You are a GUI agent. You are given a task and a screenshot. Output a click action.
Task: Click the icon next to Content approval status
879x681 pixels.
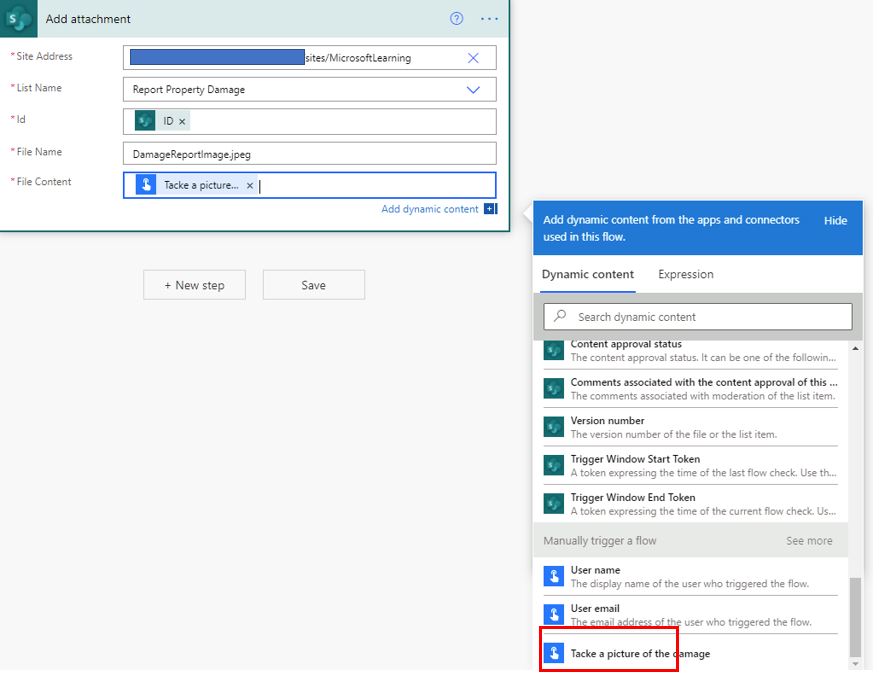(554, 351)
